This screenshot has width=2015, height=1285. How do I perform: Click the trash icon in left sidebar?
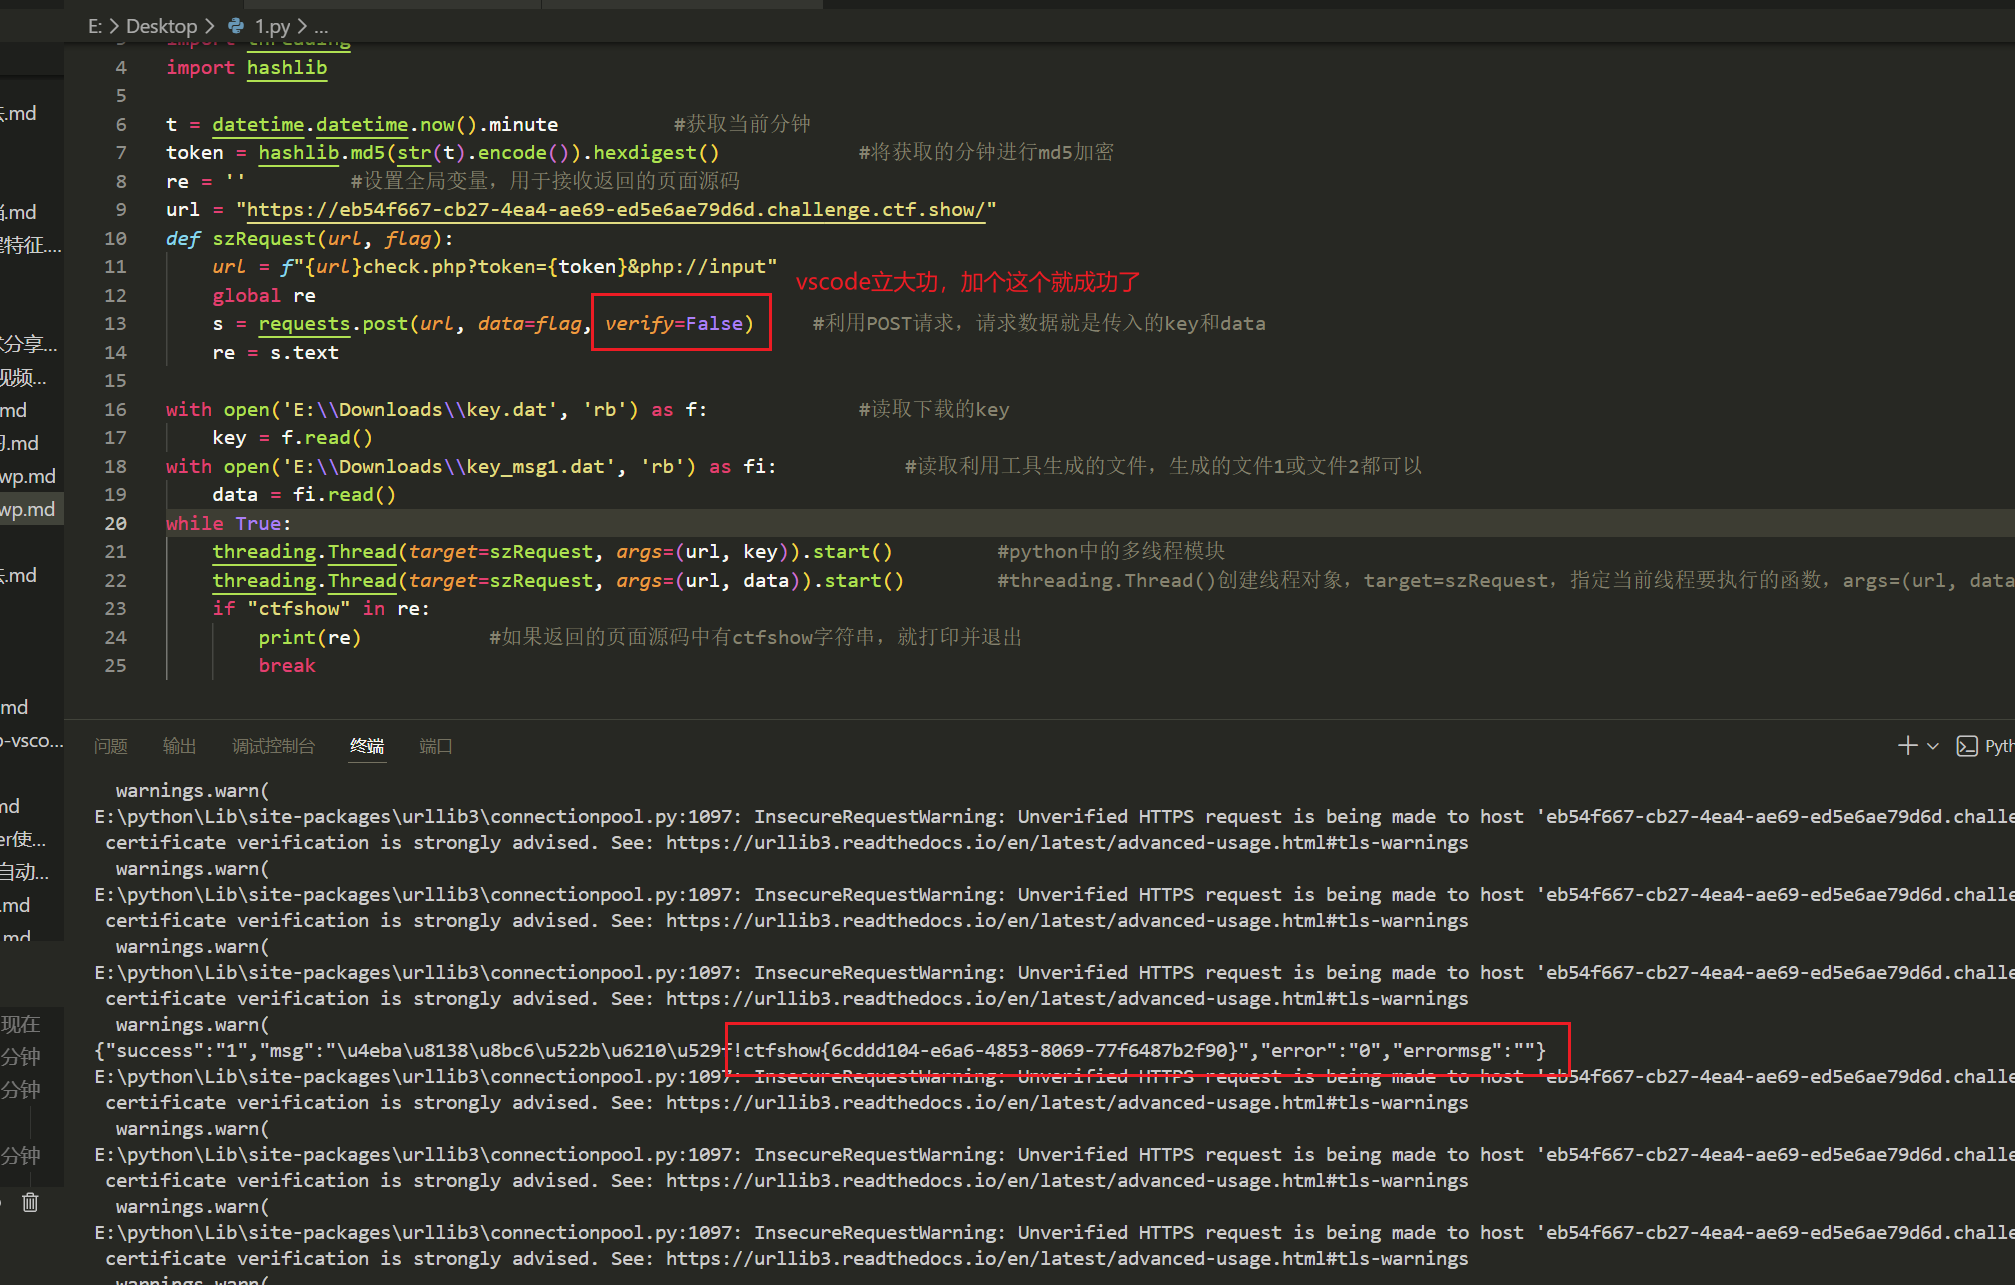pos(30,1202)
